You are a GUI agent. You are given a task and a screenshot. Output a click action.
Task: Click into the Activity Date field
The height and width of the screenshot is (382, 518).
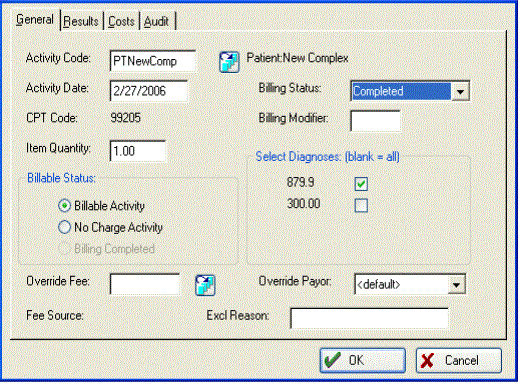[x=149, y=91]
